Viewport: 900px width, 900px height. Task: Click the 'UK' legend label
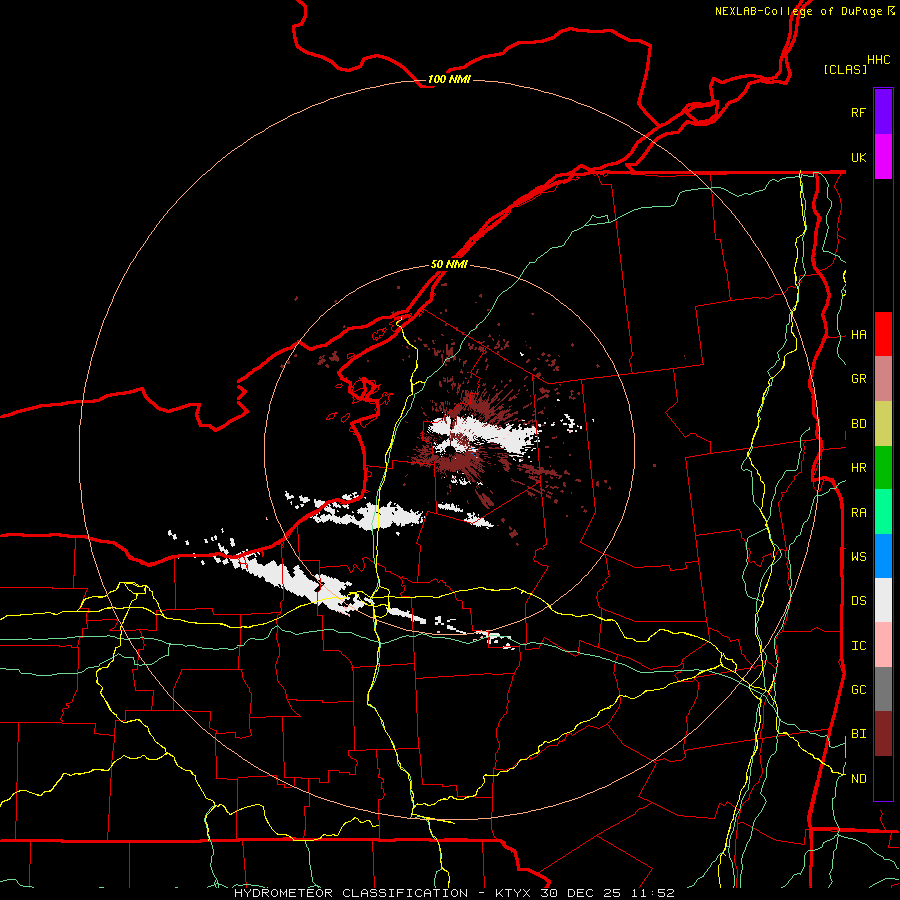click(858, 157)
